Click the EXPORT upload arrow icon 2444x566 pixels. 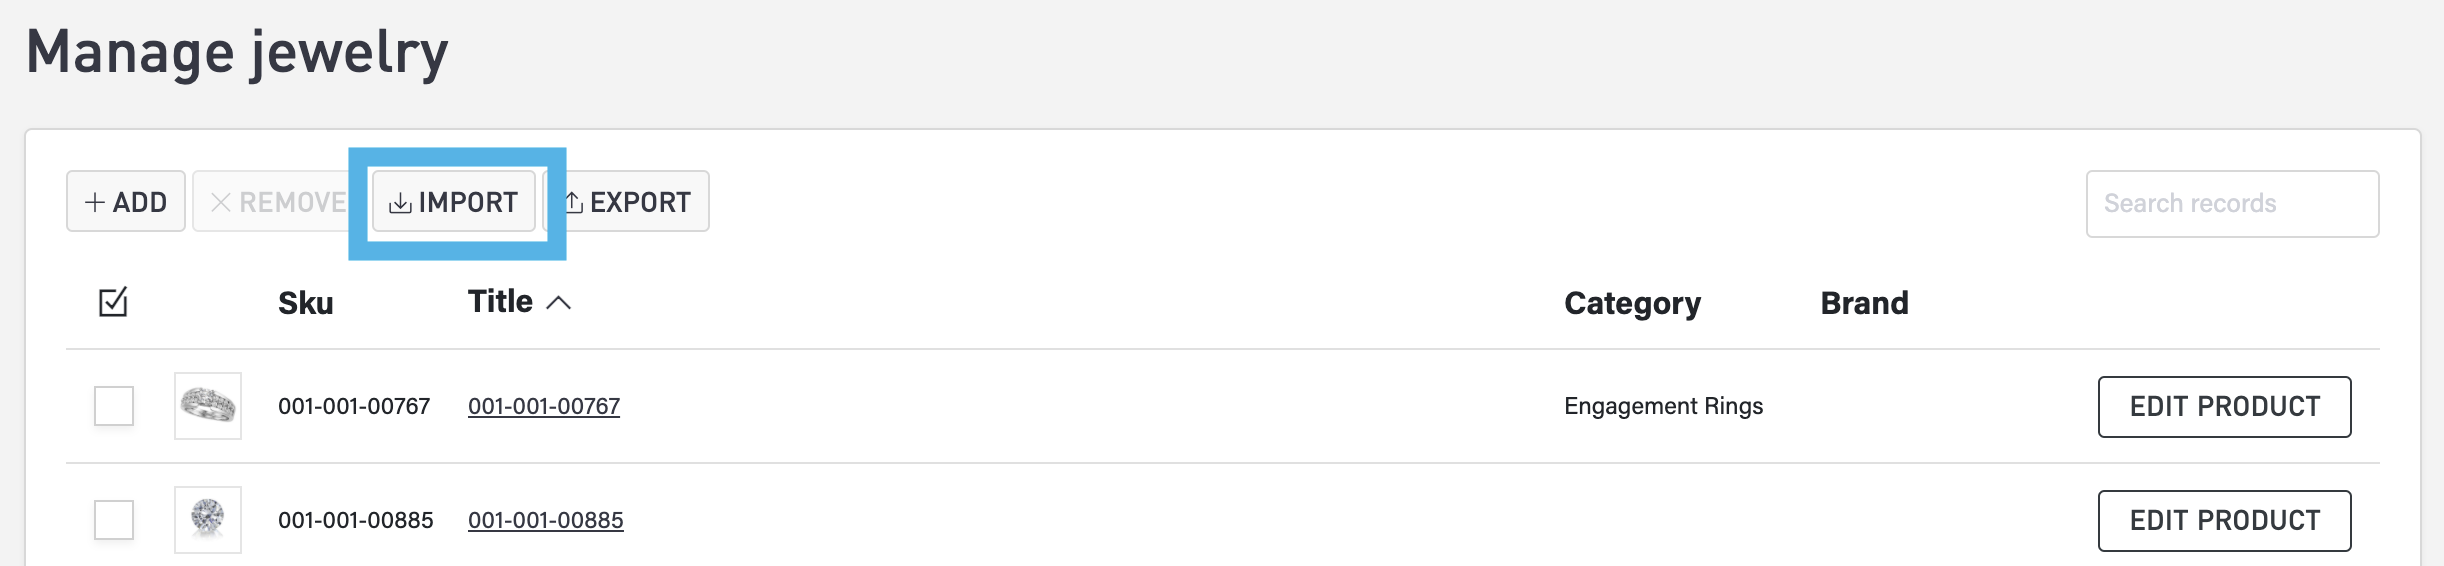coord(574,203)
